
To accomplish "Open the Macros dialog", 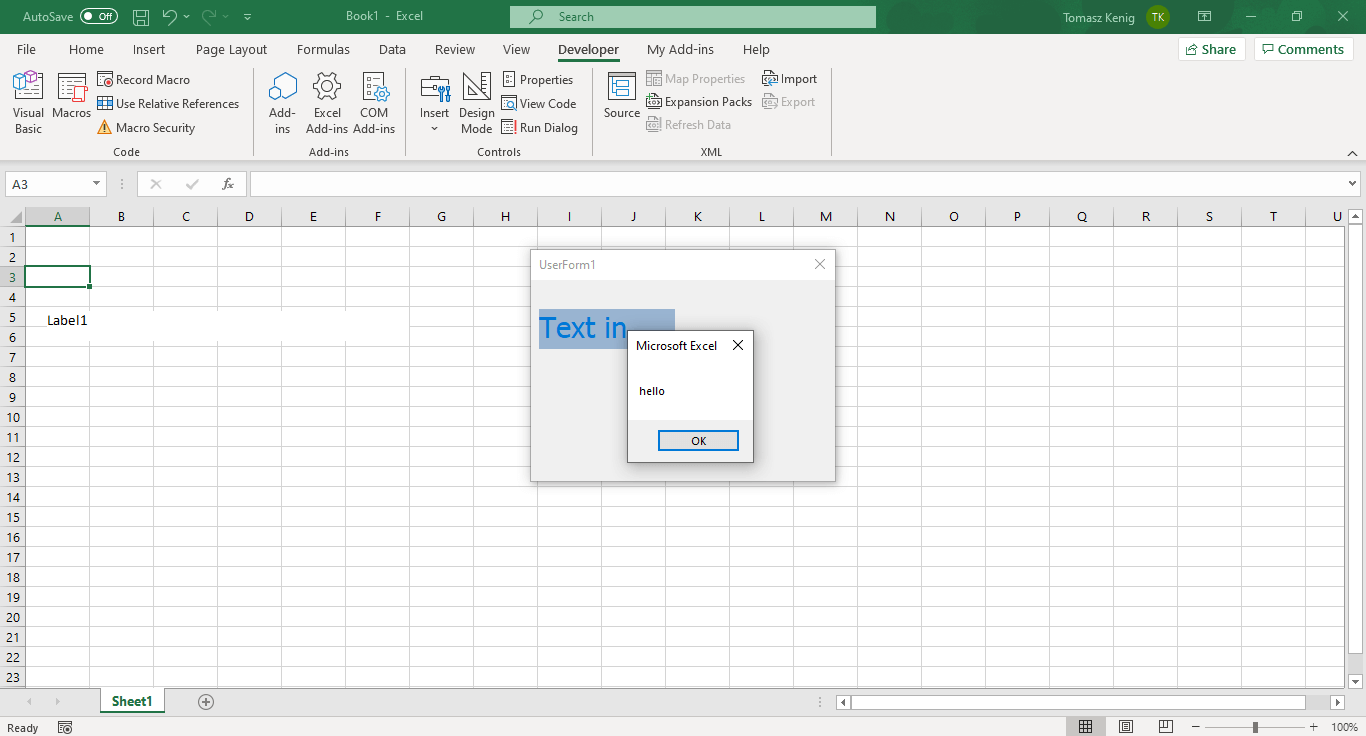I will click(x=71, y=100).
